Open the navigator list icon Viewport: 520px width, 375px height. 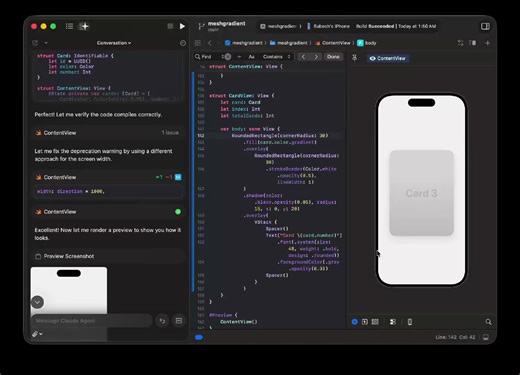69,26
